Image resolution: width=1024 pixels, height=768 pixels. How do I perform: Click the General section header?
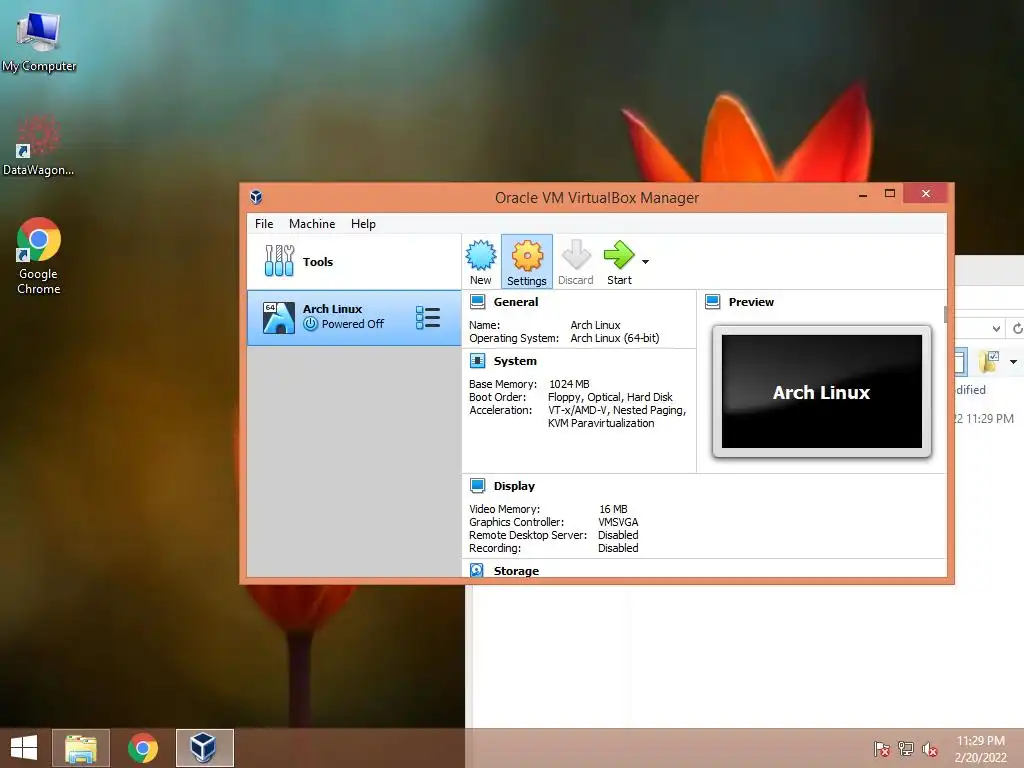(x=515, y=302)
